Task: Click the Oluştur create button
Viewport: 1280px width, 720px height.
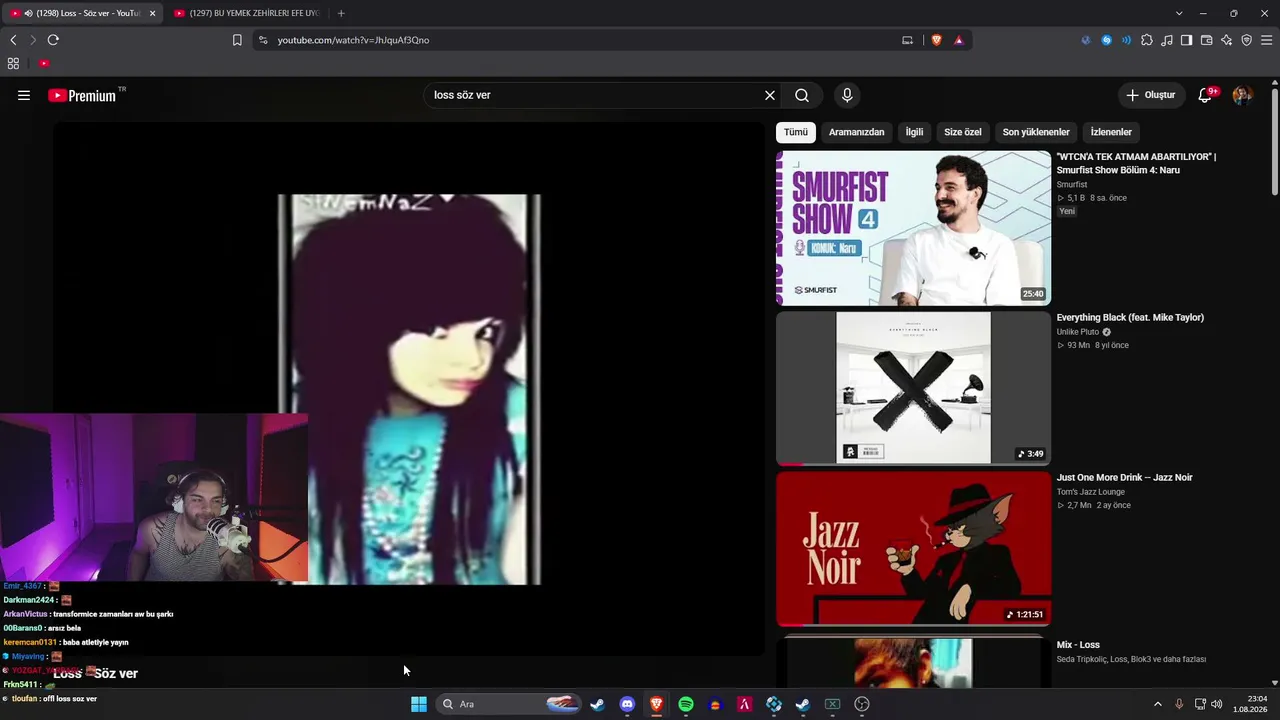Action: pyautogui.click(x=1151, y=95)
